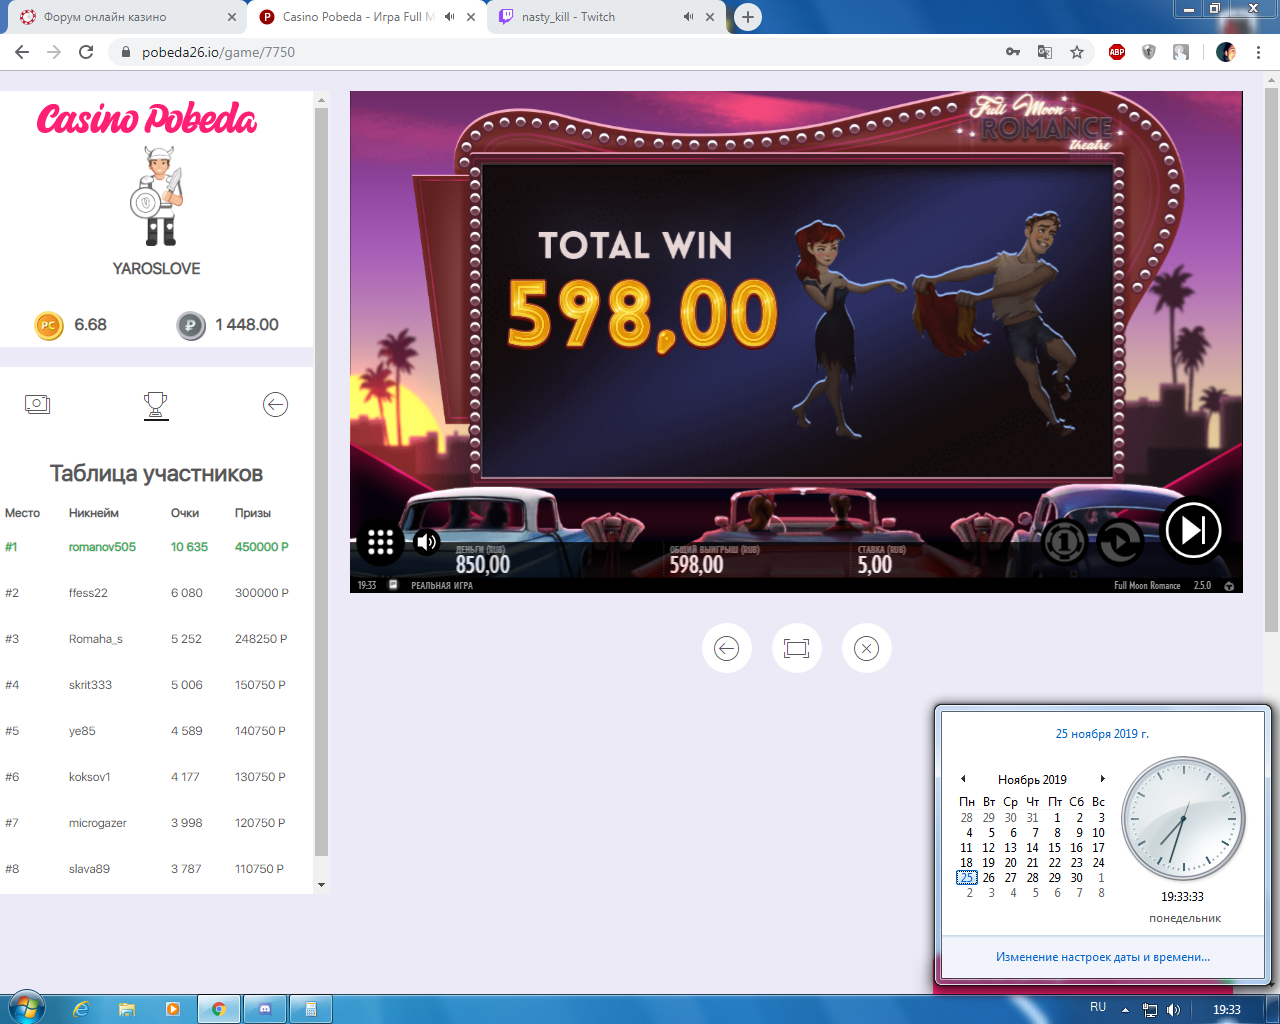Select player microgazer in the table
Viewport: 1280px width, 1024px height.
[98, 823]
